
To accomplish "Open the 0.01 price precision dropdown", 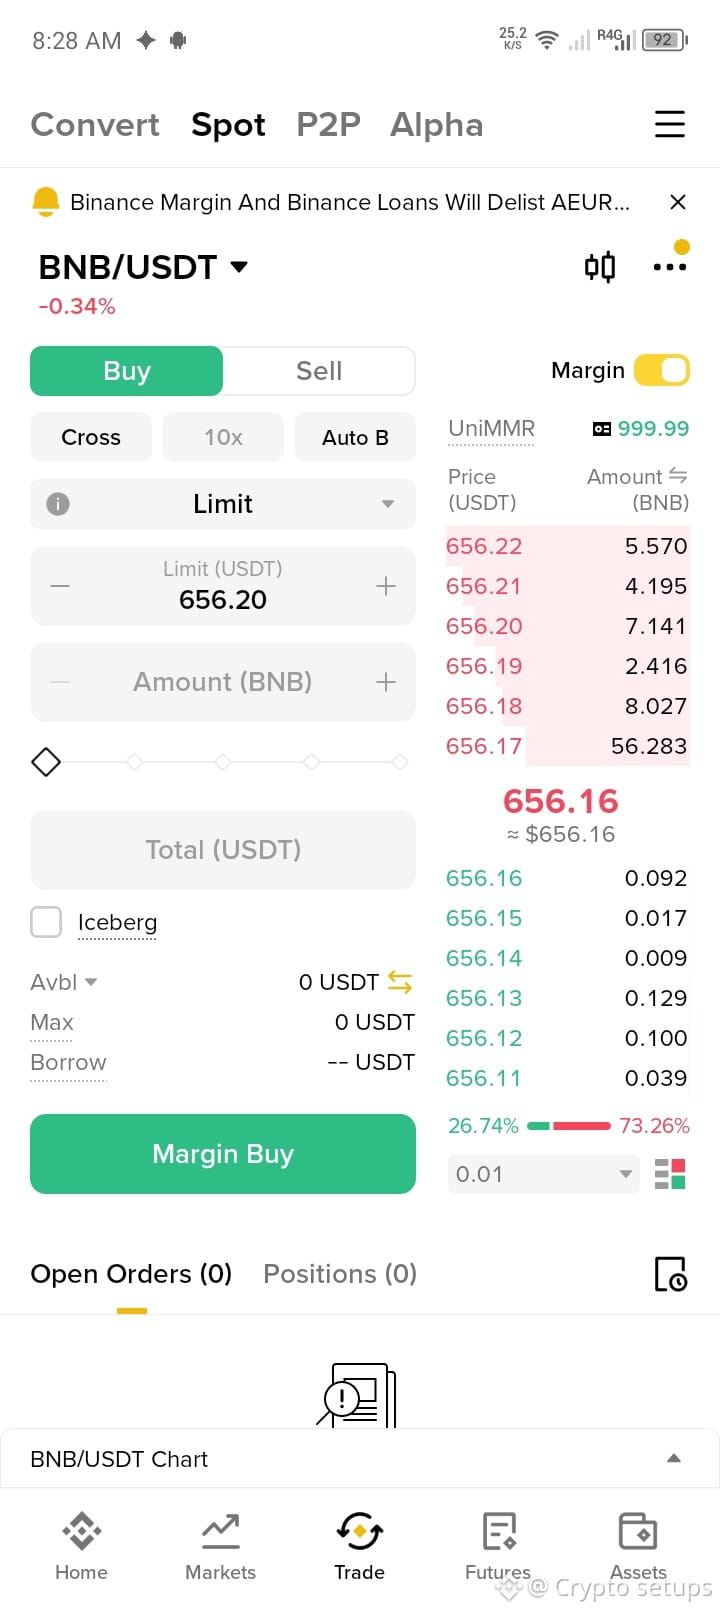I will 543,1174.
